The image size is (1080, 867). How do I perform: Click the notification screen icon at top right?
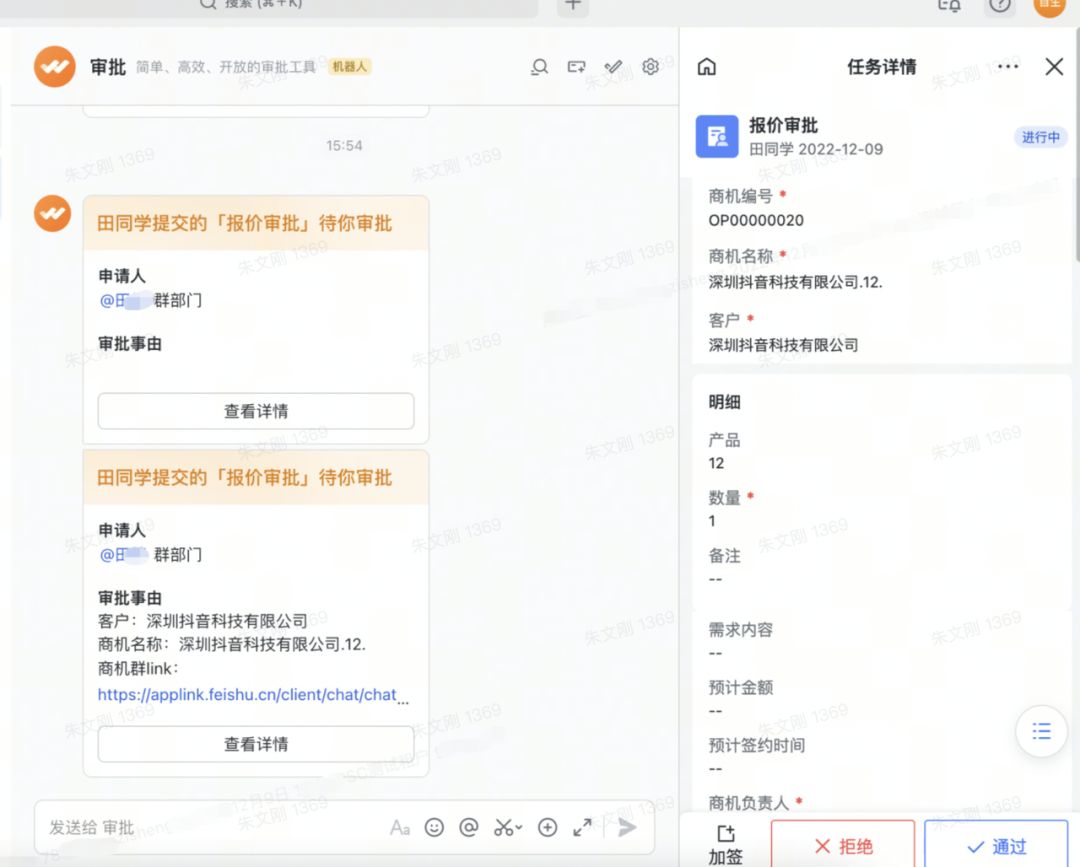(x=949, y=6)
